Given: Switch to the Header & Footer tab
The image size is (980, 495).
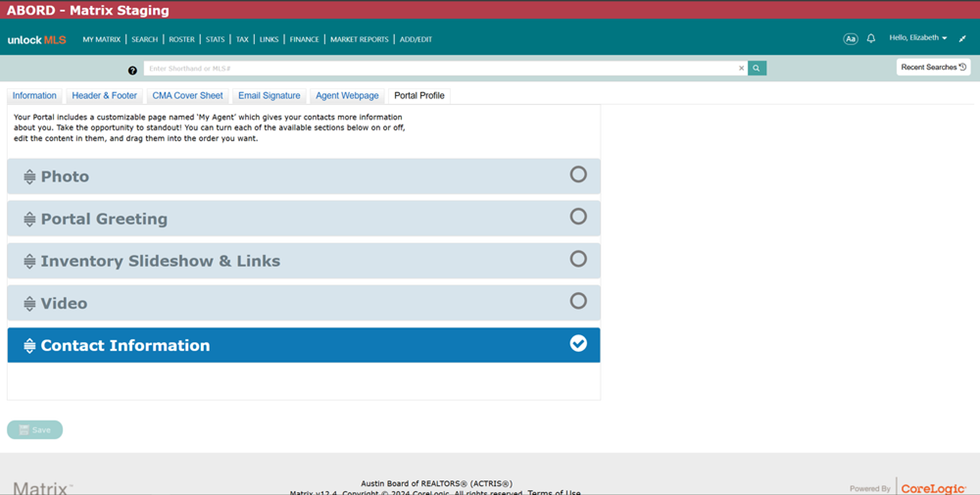Looking at the screenshot, I should (104, 96).
